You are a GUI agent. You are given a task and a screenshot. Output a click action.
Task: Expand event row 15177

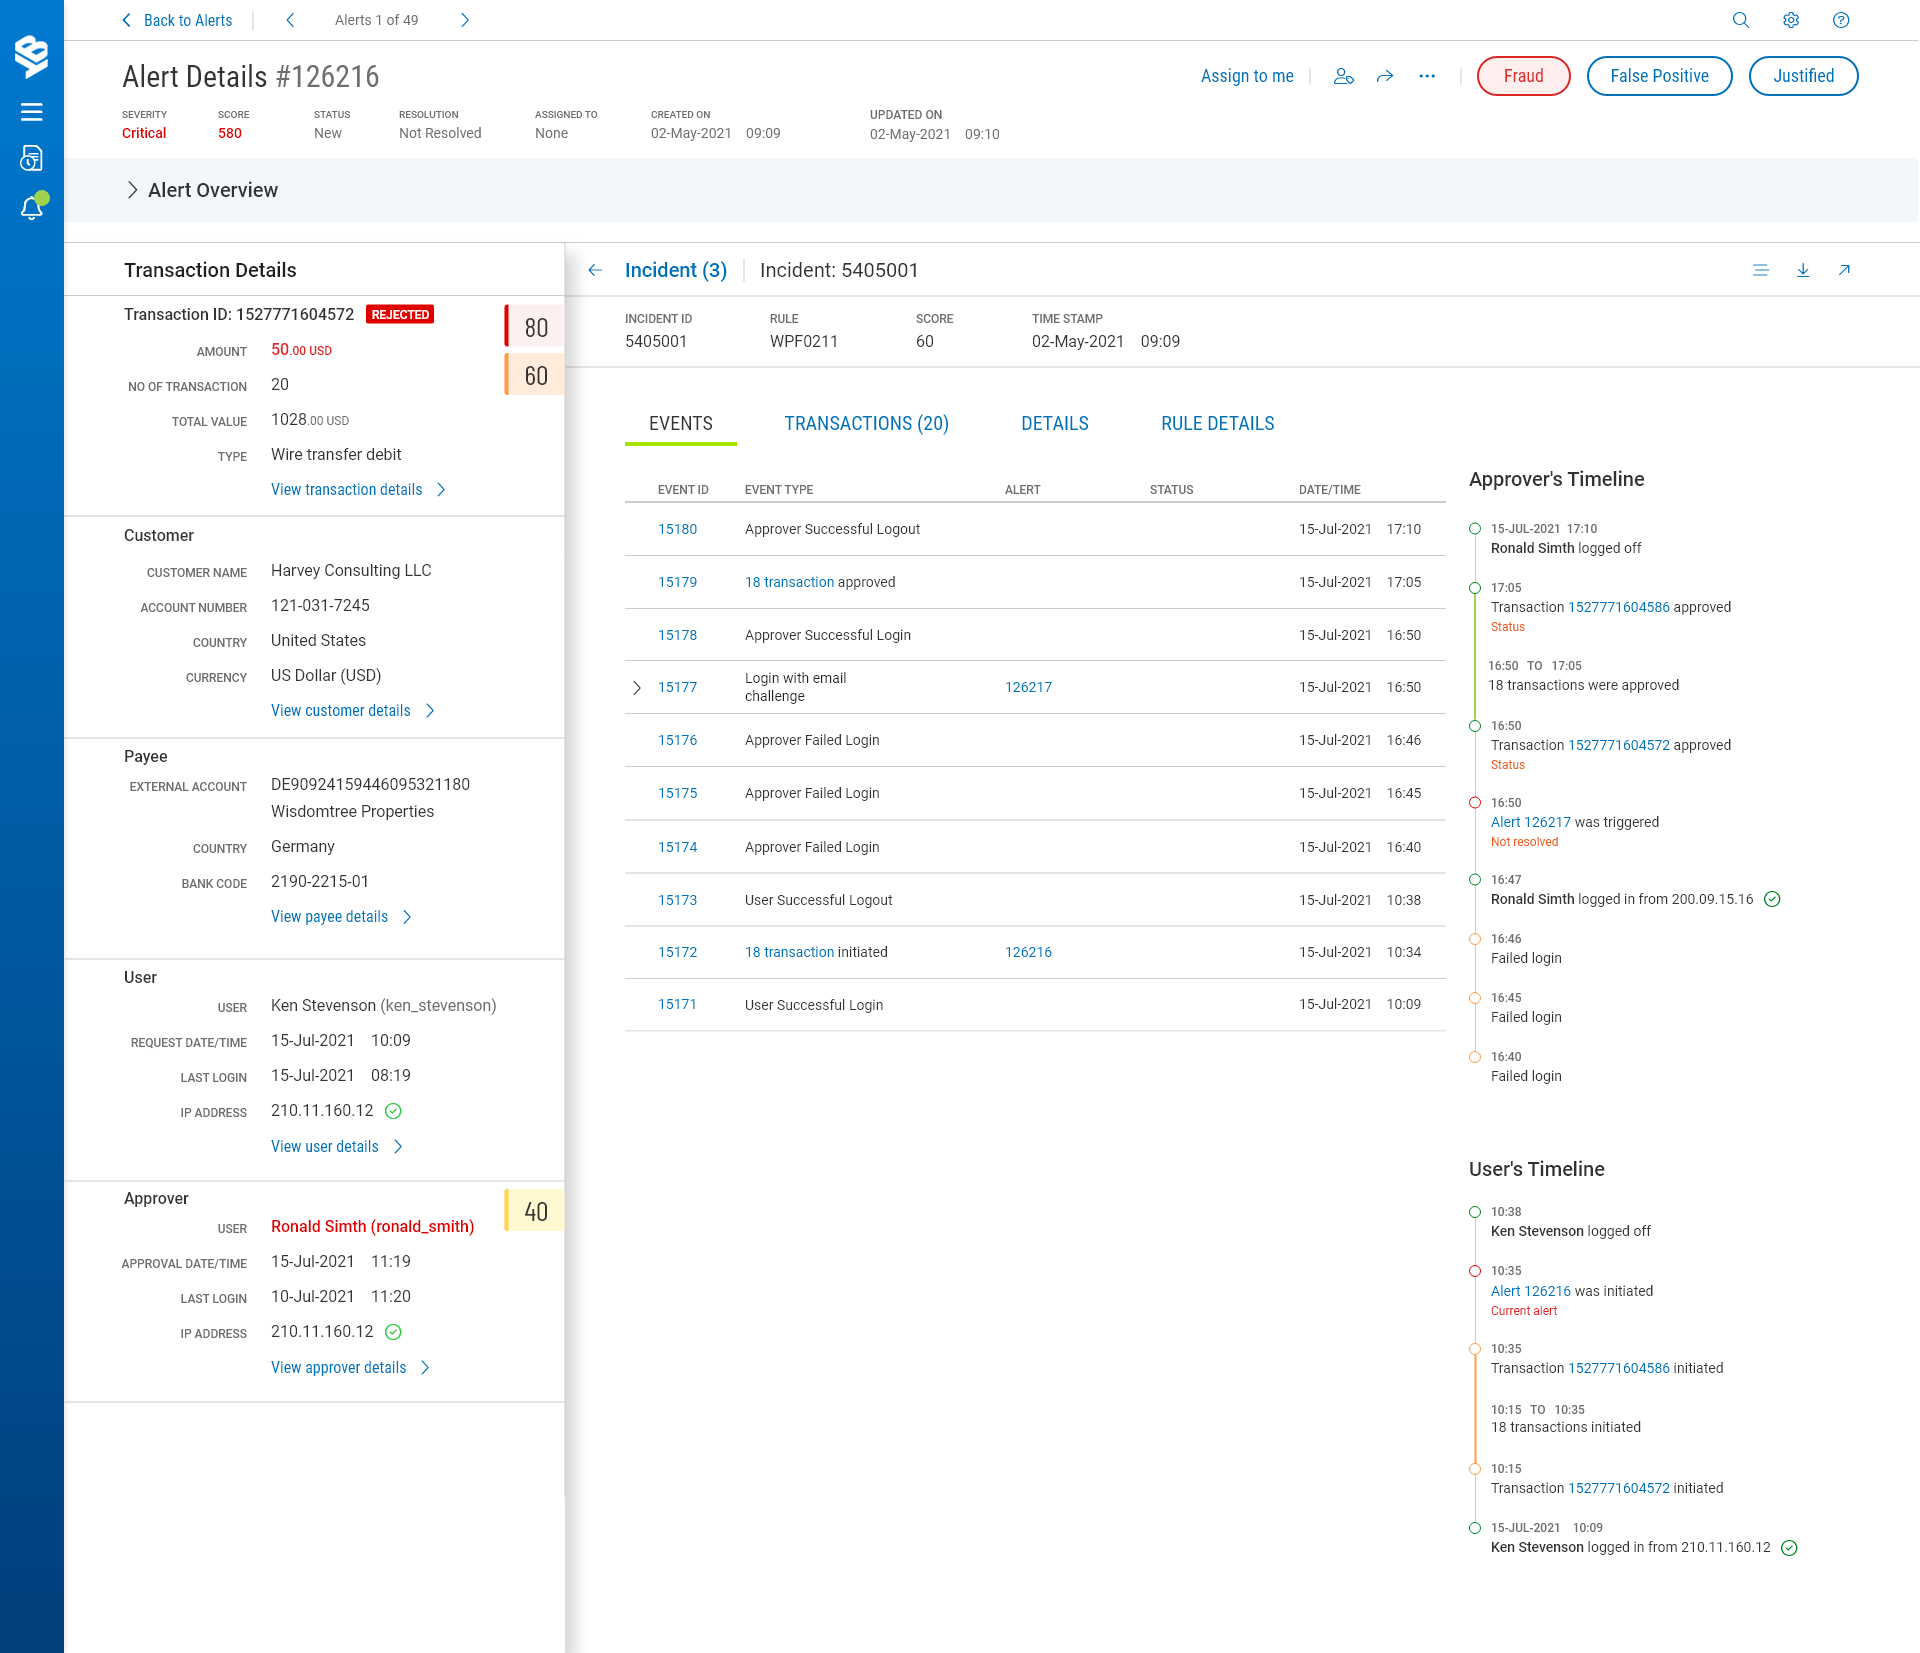point(637,688)
